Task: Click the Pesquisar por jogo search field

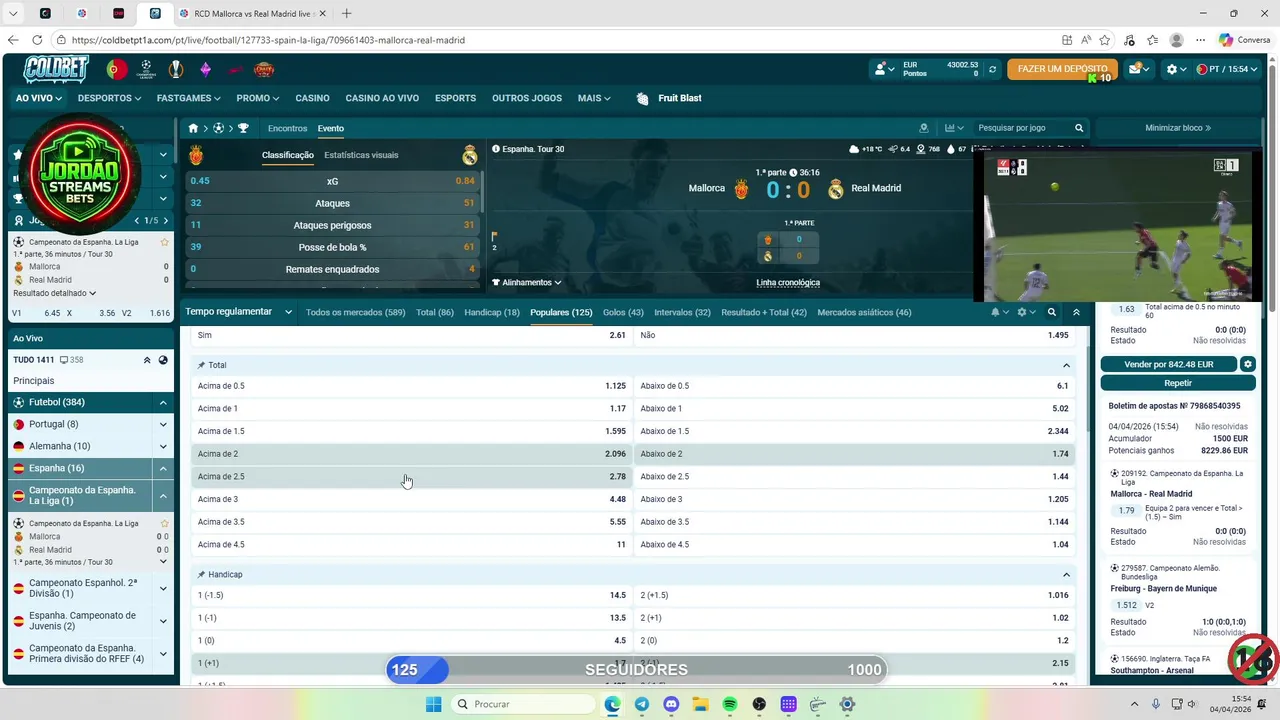Action: pyautogui.click(x=1023, y=128)
